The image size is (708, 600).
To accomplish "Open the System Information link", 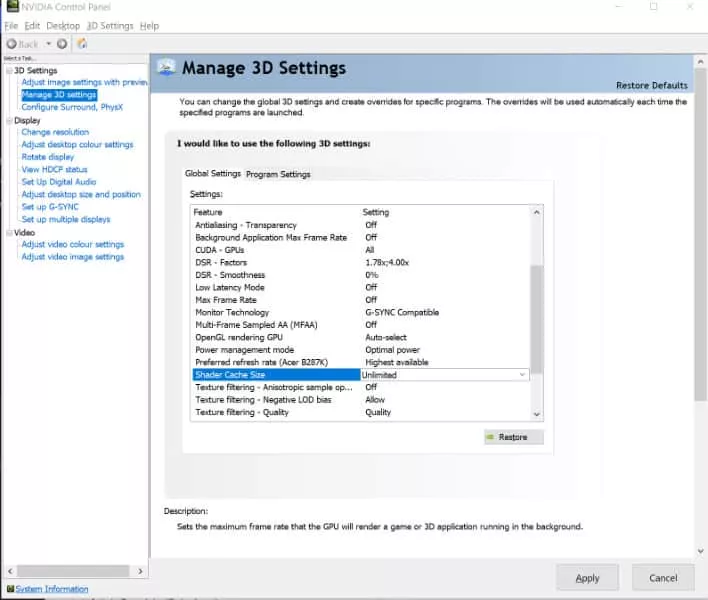I will (52, 589).
